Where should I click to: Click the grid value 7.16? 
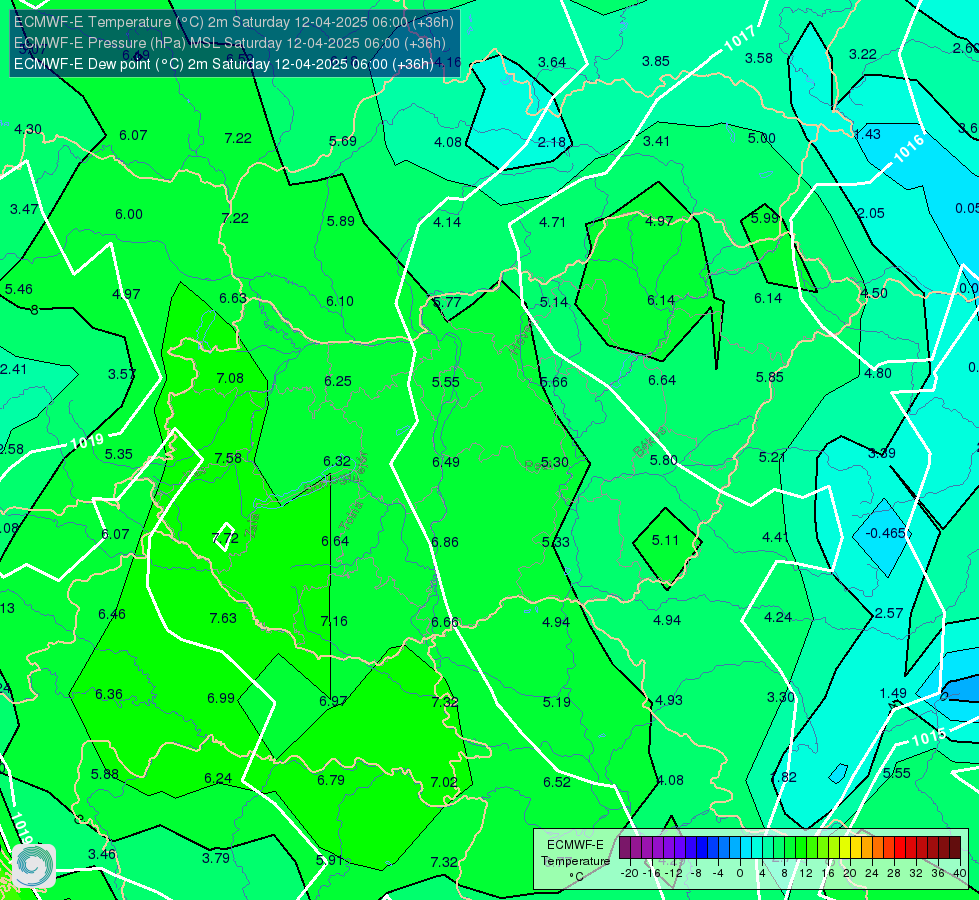[x=334, y=621]
